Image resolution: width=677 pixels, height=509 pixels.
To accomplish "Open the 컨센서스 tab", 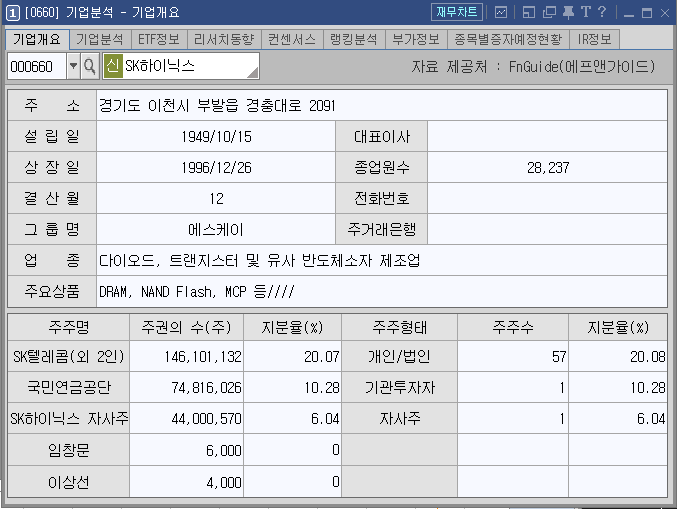I will coord(292,40).
